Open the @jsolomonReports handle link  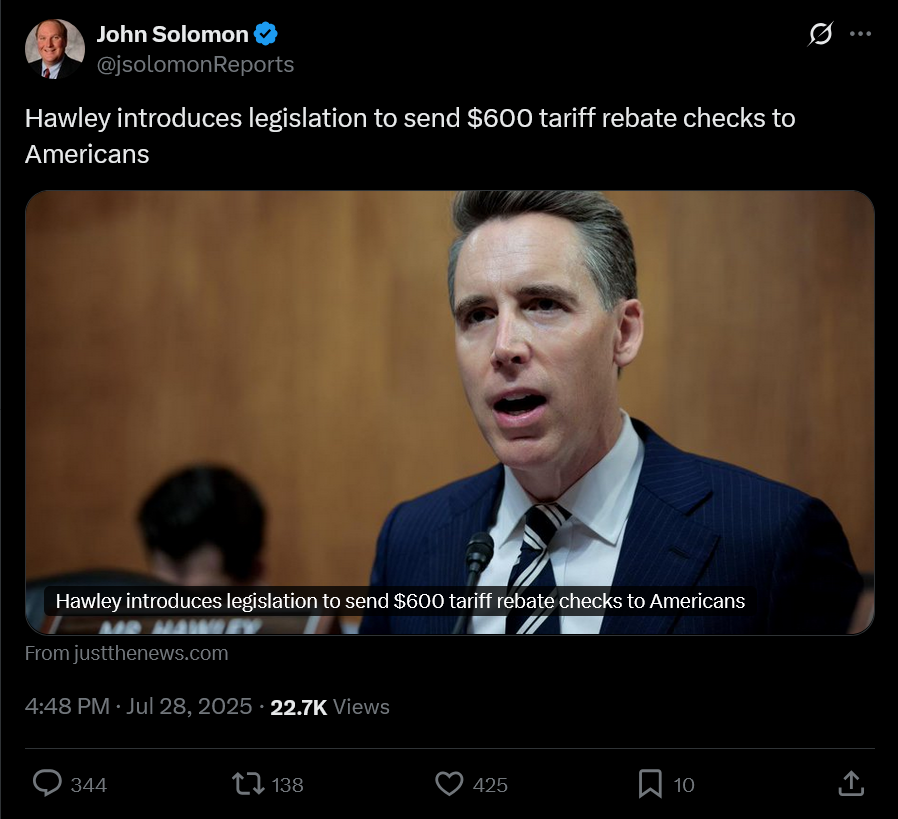(x=195, y=64)
